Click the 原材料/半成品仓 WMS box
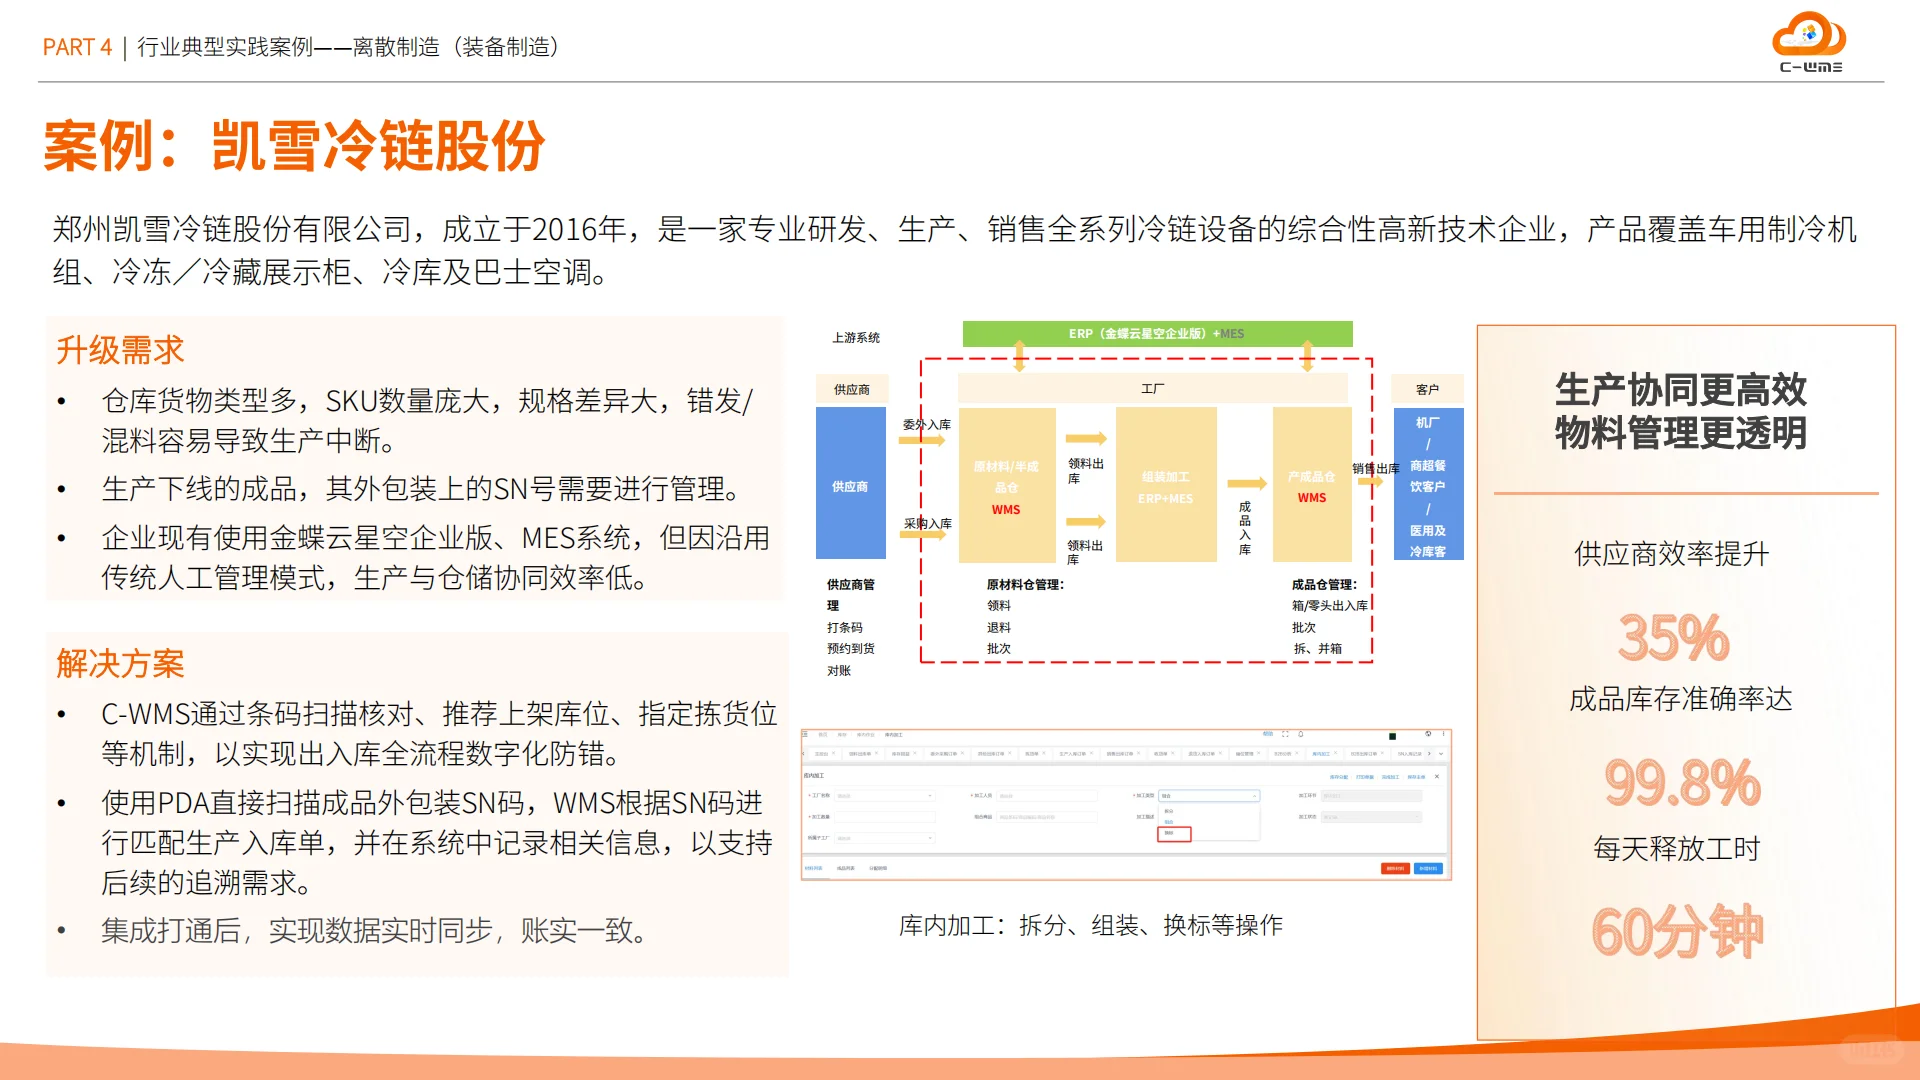 (x=1006, y=485)
